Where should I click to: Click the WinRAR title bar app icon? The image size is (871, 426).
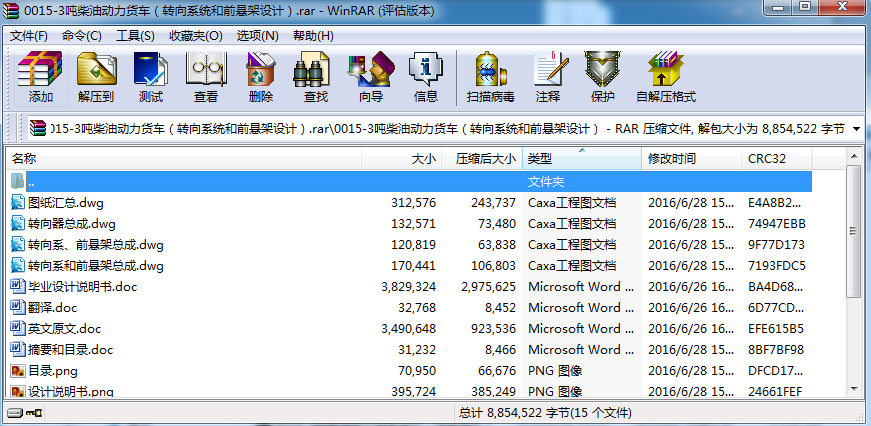pos(10,10)
